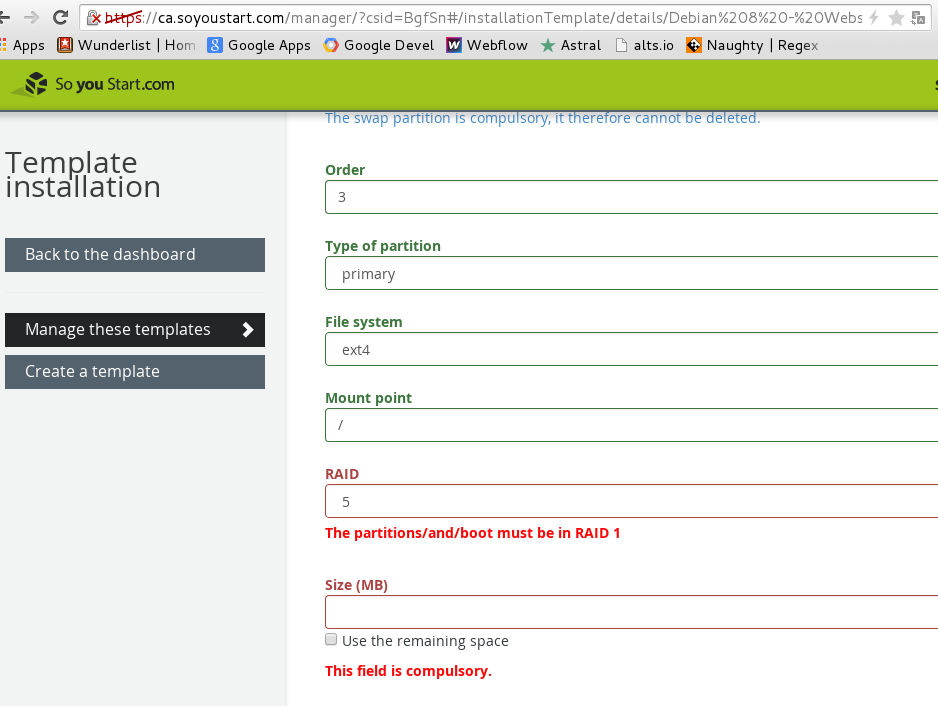This screenshot has width=938, height=706.
Task: Click the browser reload icon
Action: point(60,17)
